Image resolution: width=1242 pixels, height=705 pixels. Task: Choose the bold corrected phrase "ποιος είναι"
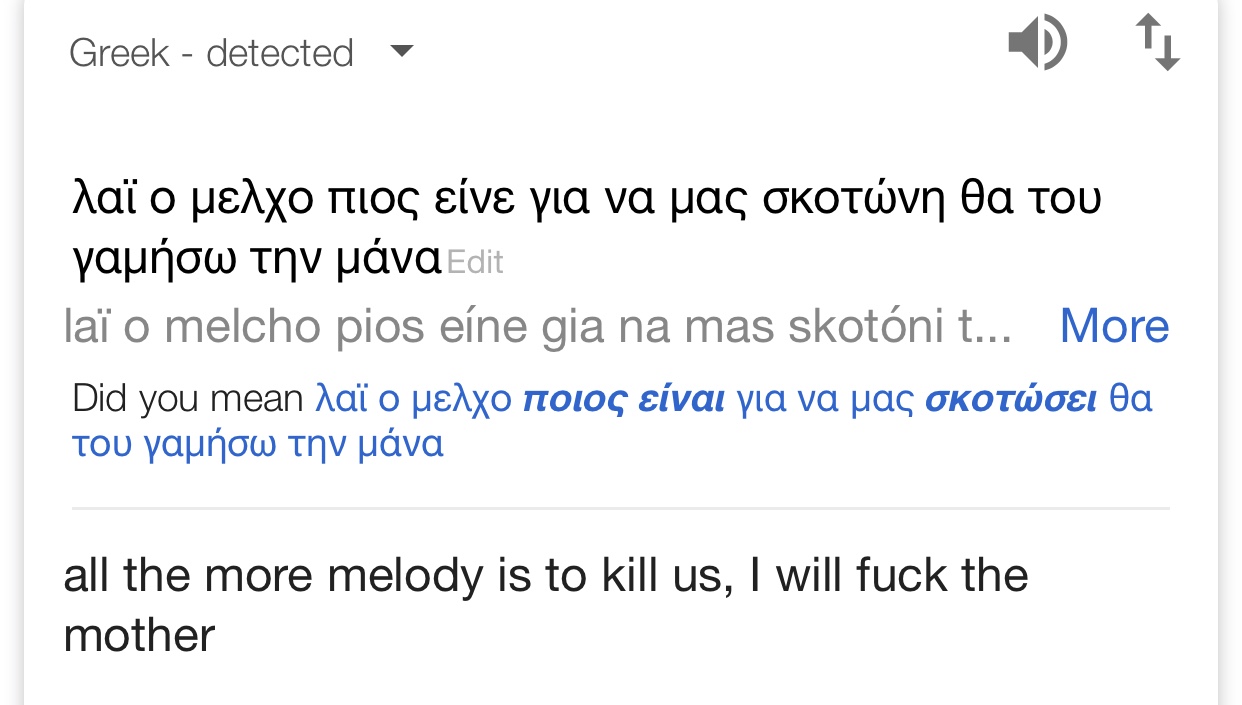624,399
